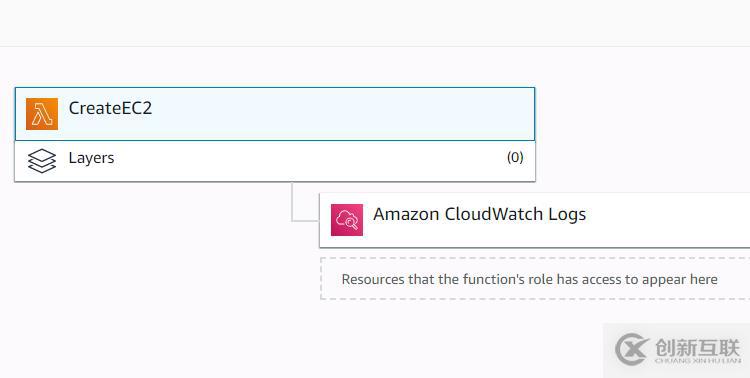Click the orange Lambda function icon

pos(42,114)
